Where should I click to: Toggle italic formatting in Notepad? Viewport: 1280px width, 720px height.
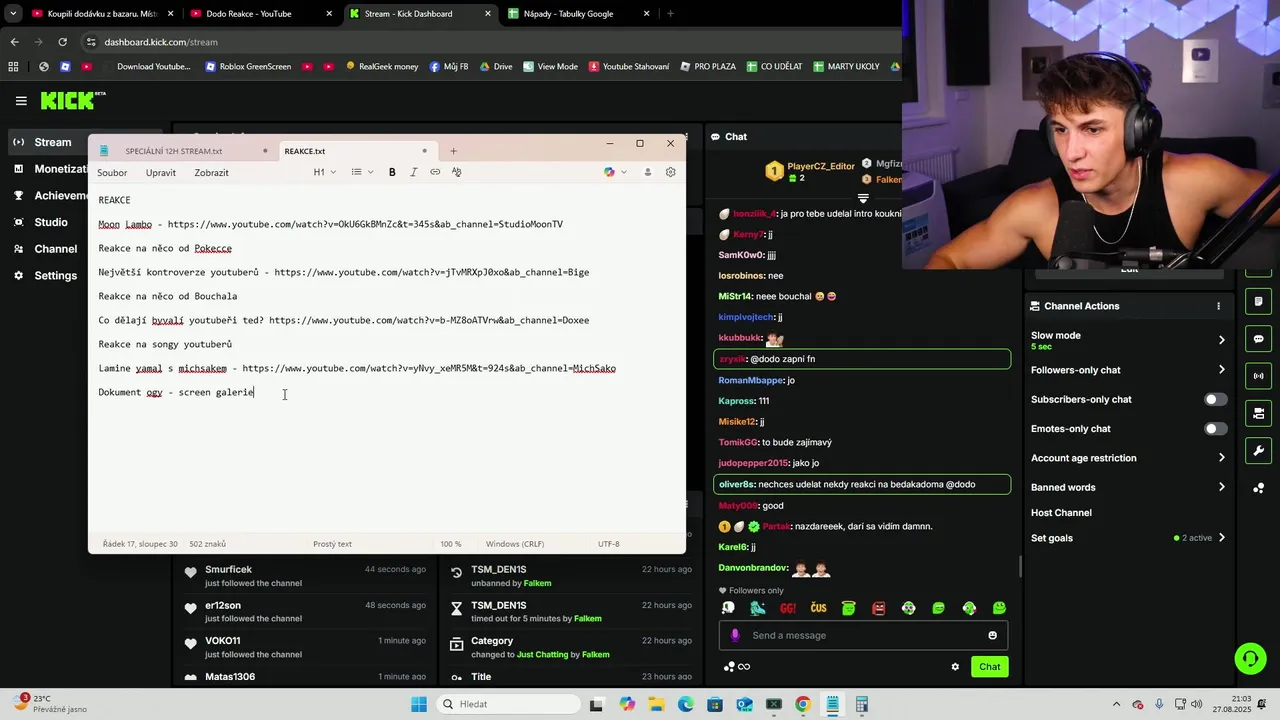[414, 172]
